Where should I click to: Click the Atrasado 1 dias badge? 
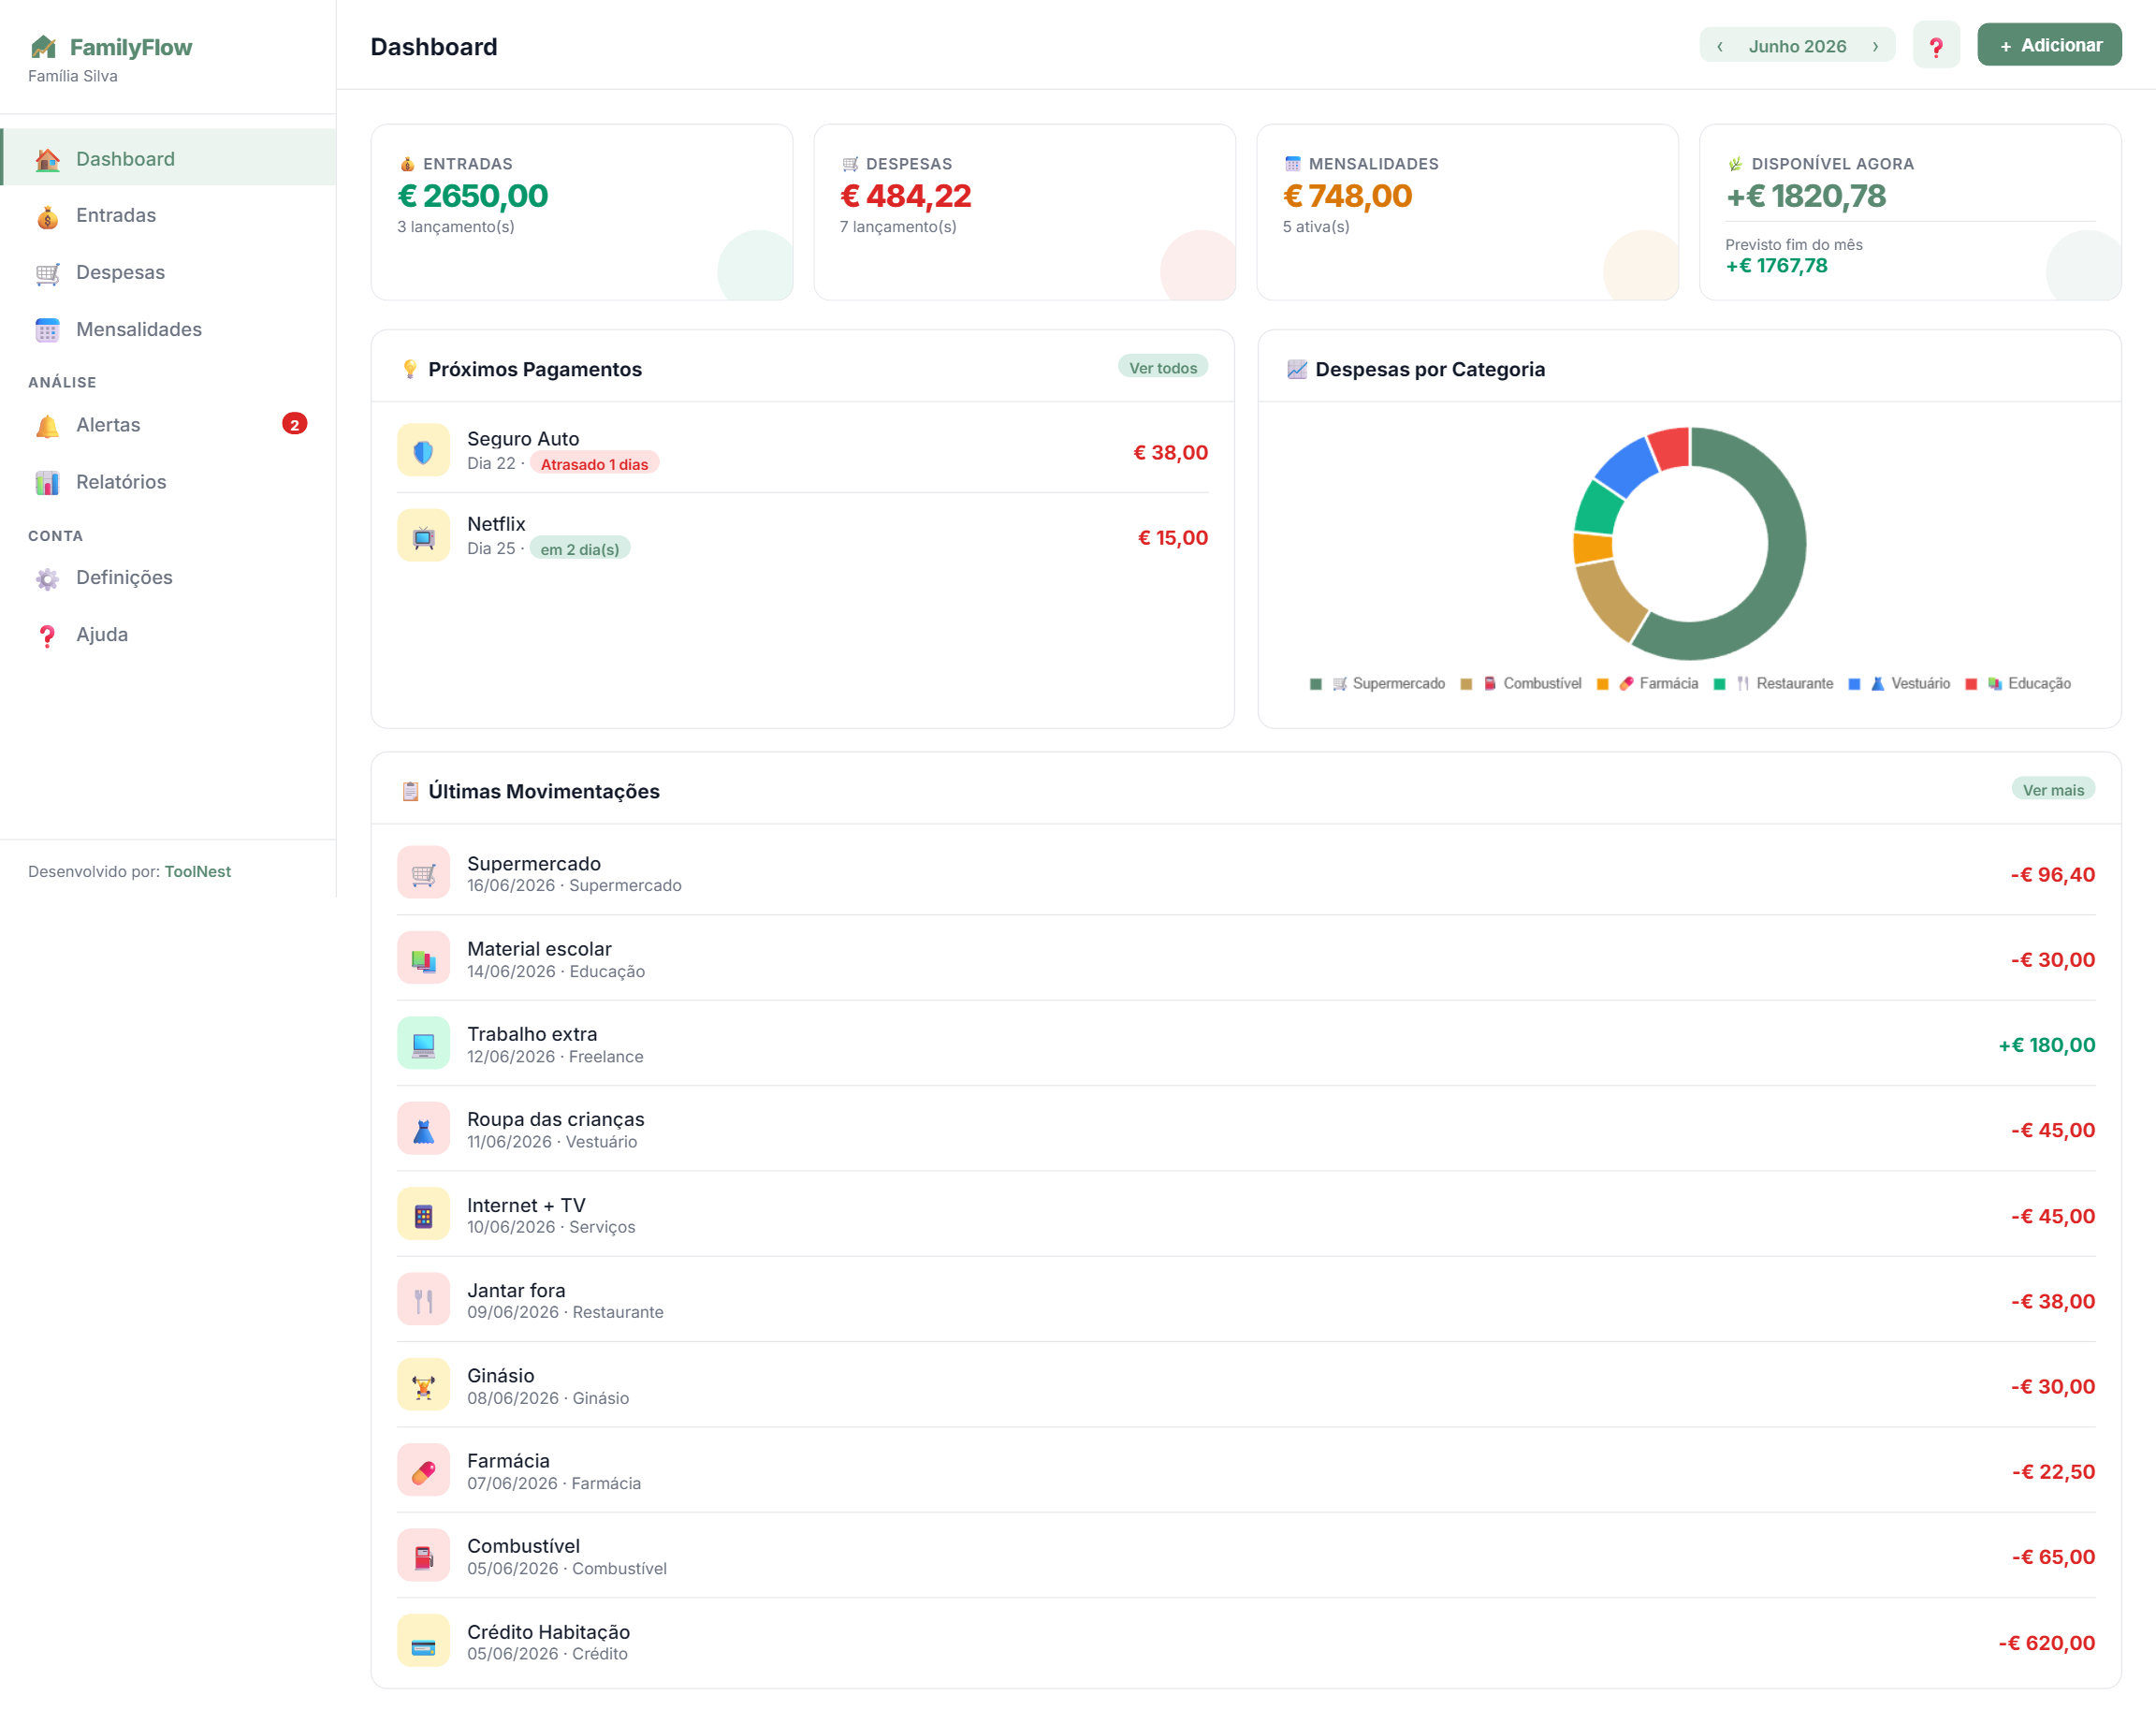(x=594, y=464)
